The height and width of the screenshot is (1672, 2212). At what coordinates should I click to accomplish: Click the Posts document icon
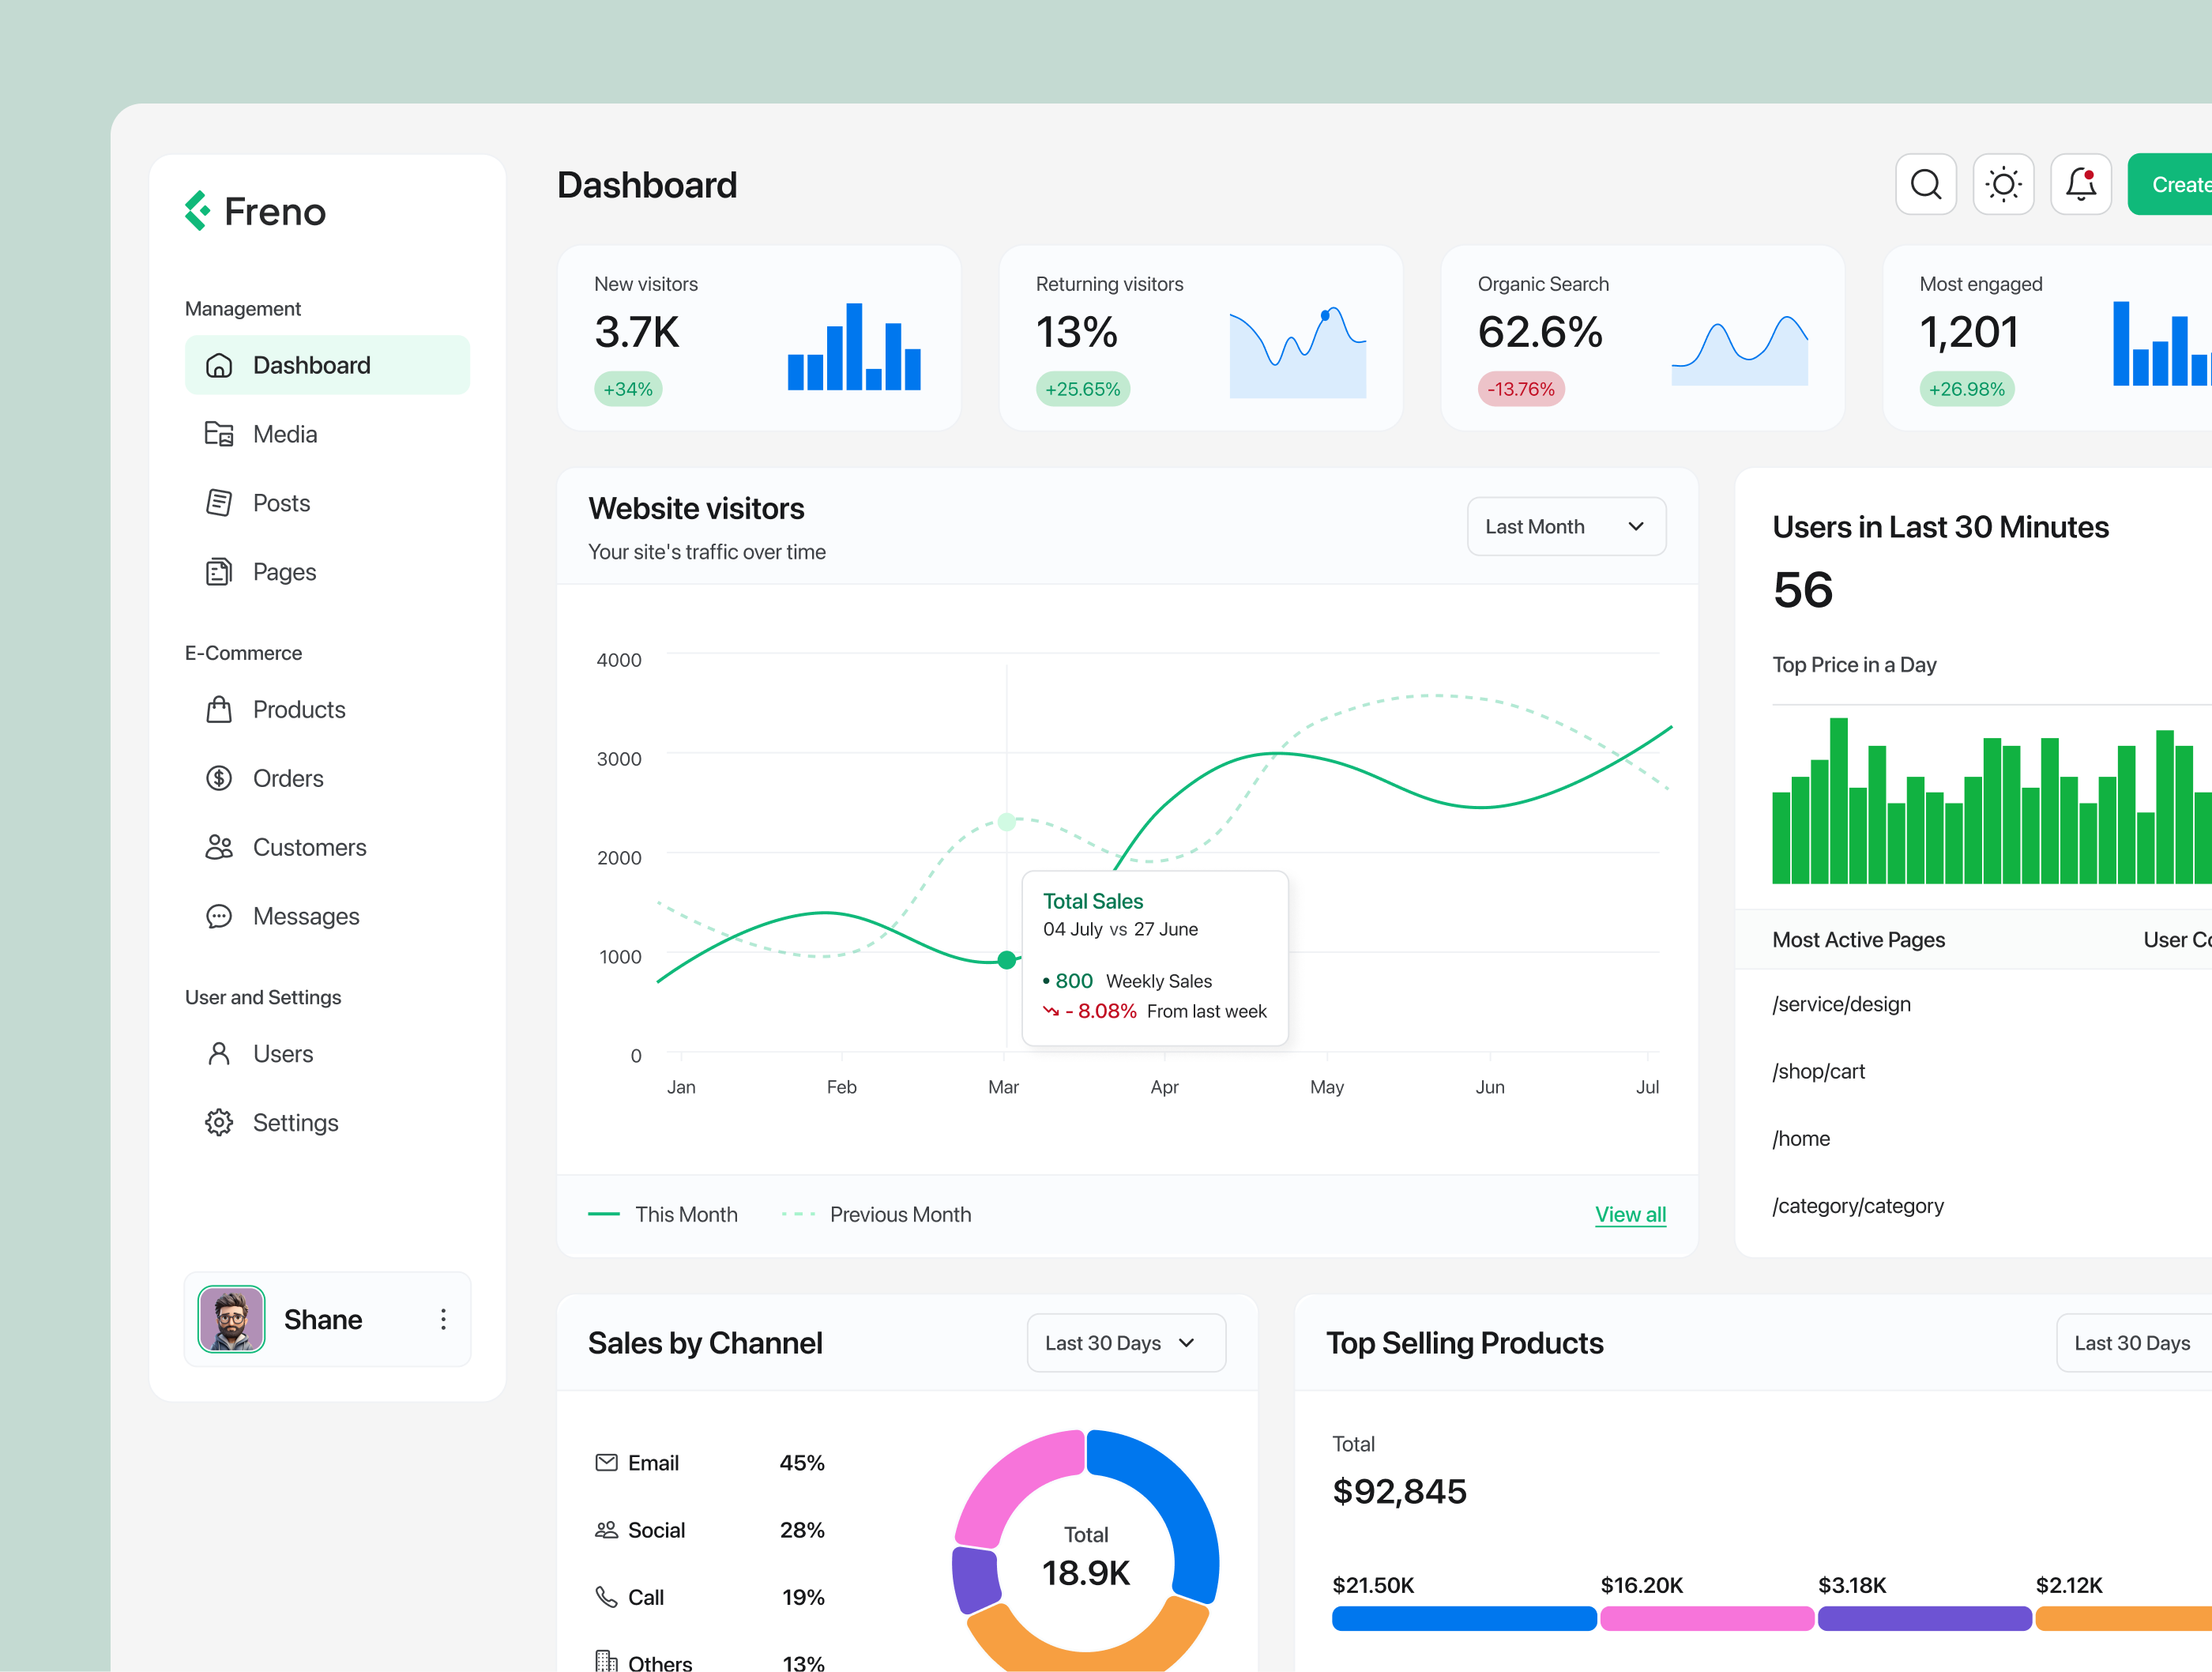(x=219, y=503)
